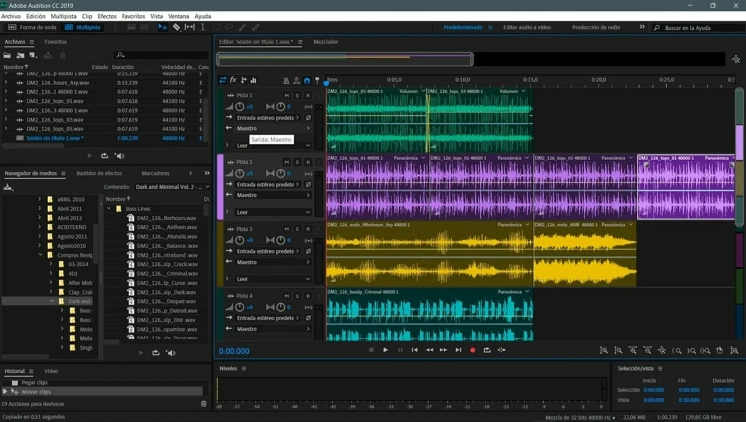Viewport: 746px width, 422px height.
Task: Move playhead to the next marker
Action: click(458, 350)
